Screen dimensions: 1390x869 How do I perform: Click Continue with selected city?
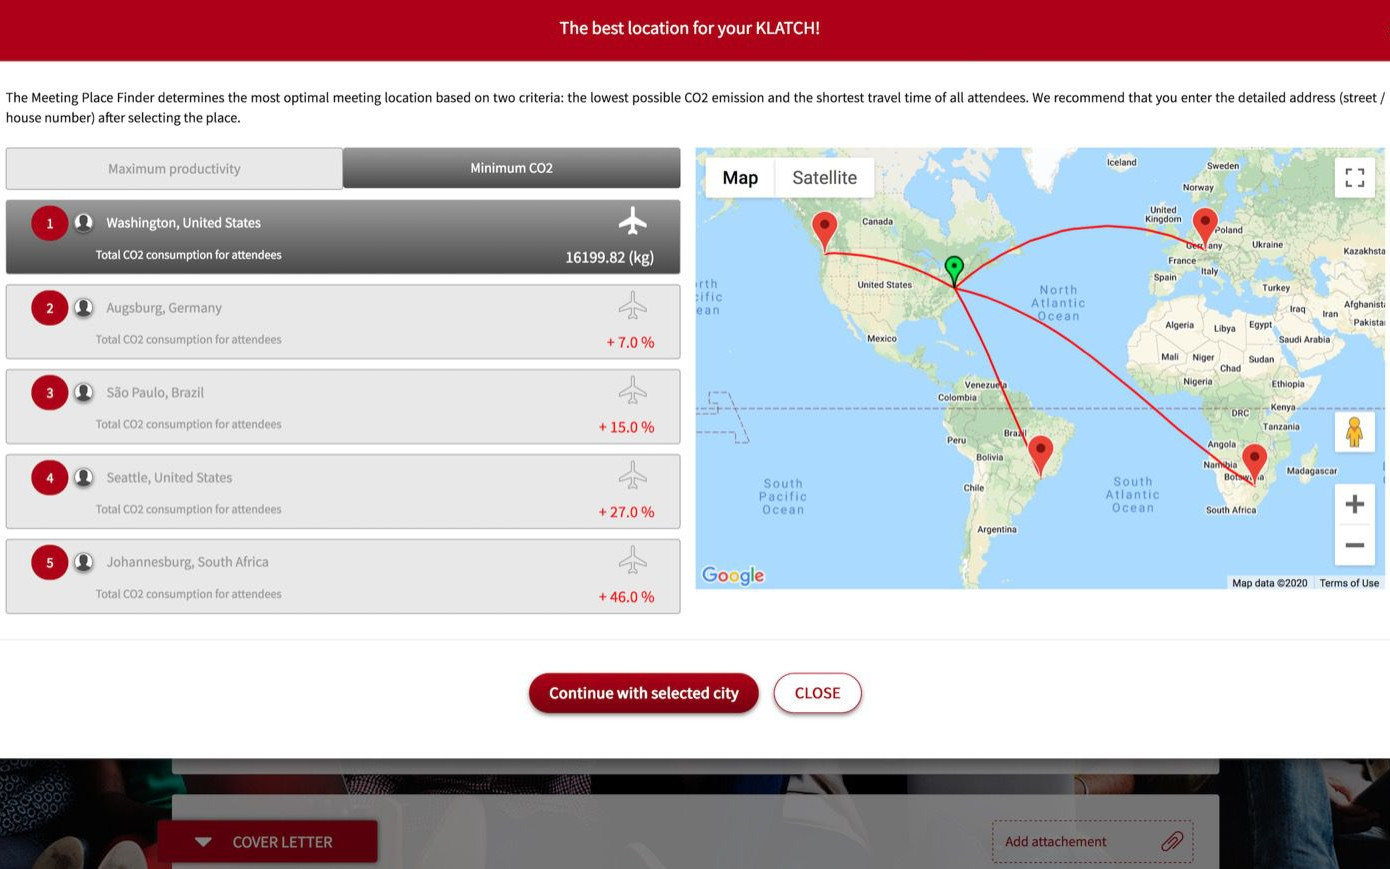click(643, 693)
